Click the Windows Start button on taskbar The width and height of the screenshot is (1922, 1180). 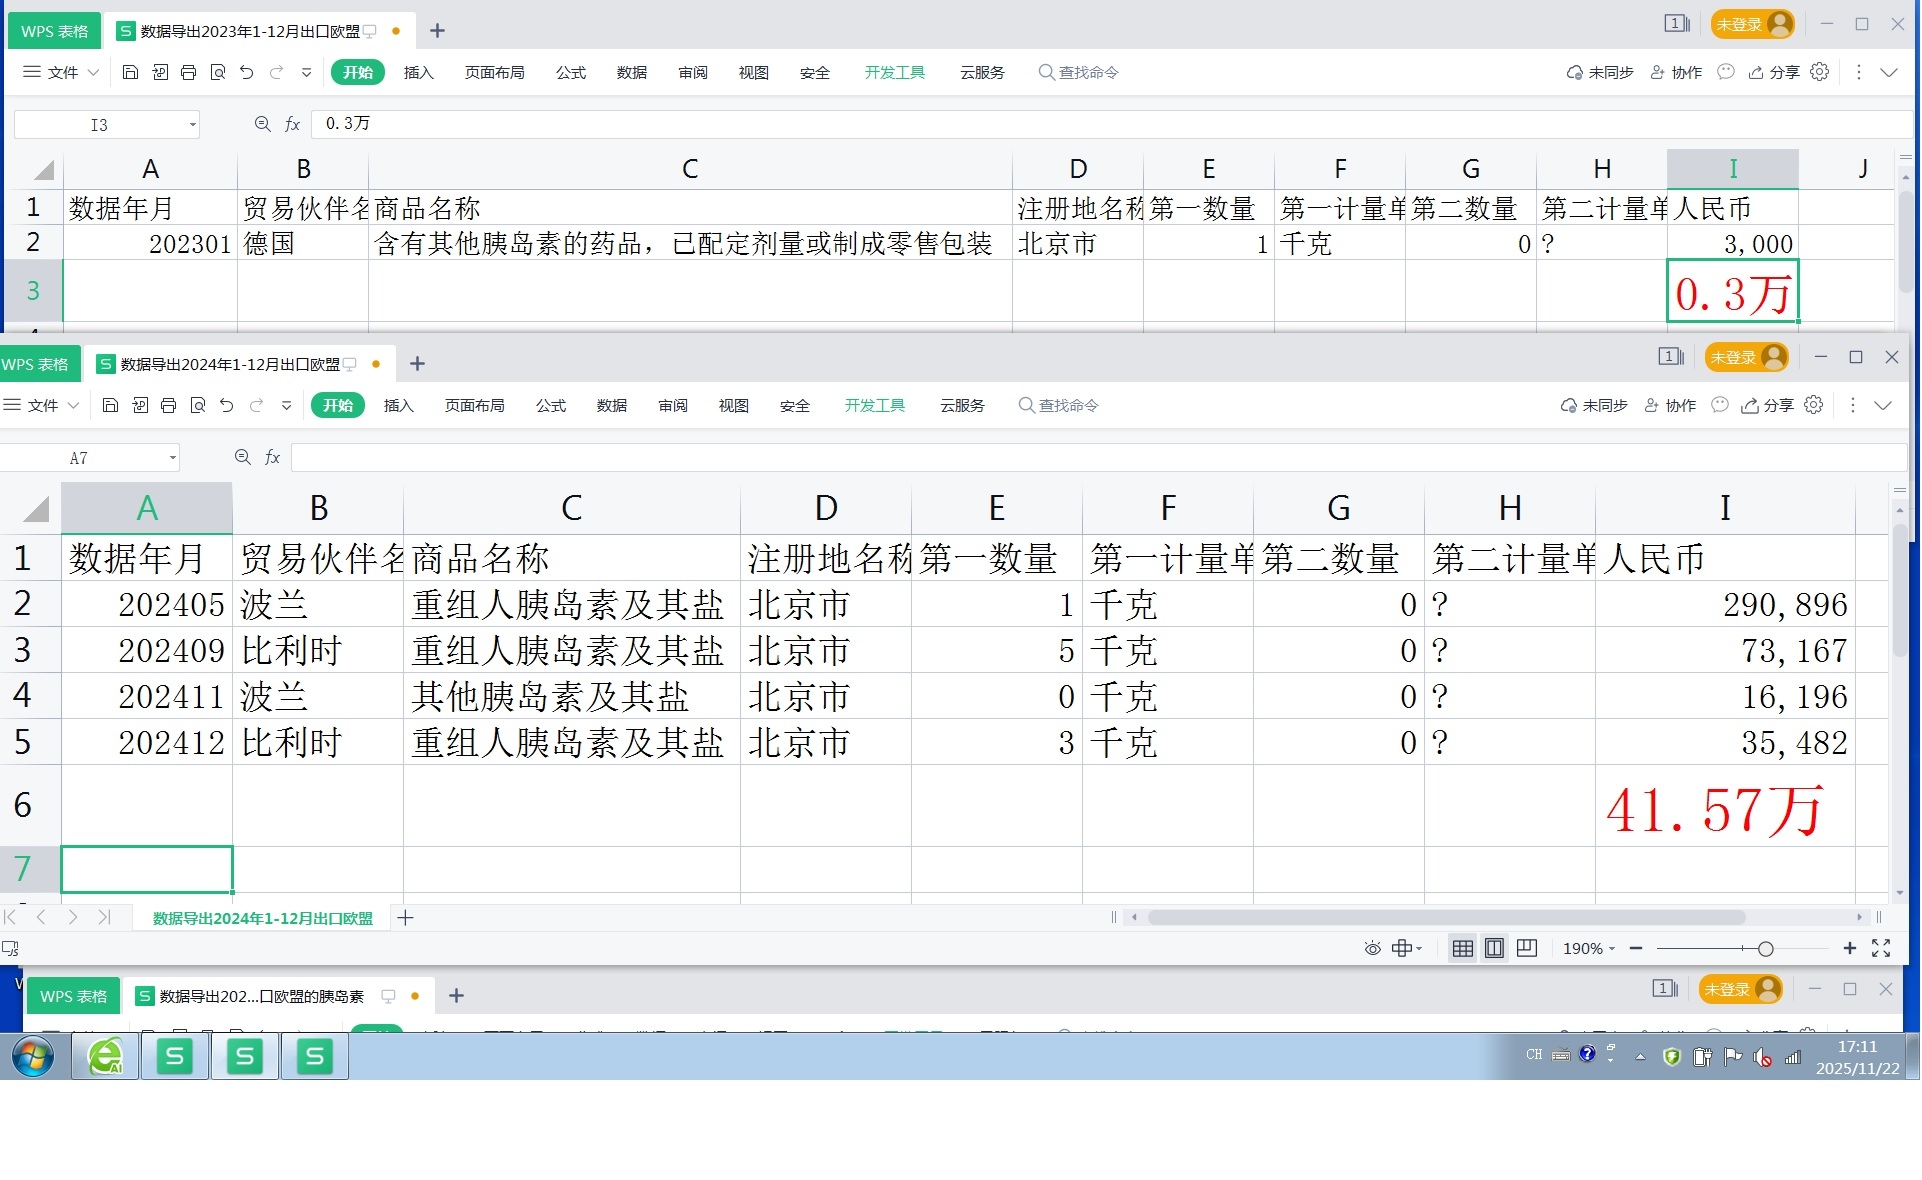(33, 1056)
